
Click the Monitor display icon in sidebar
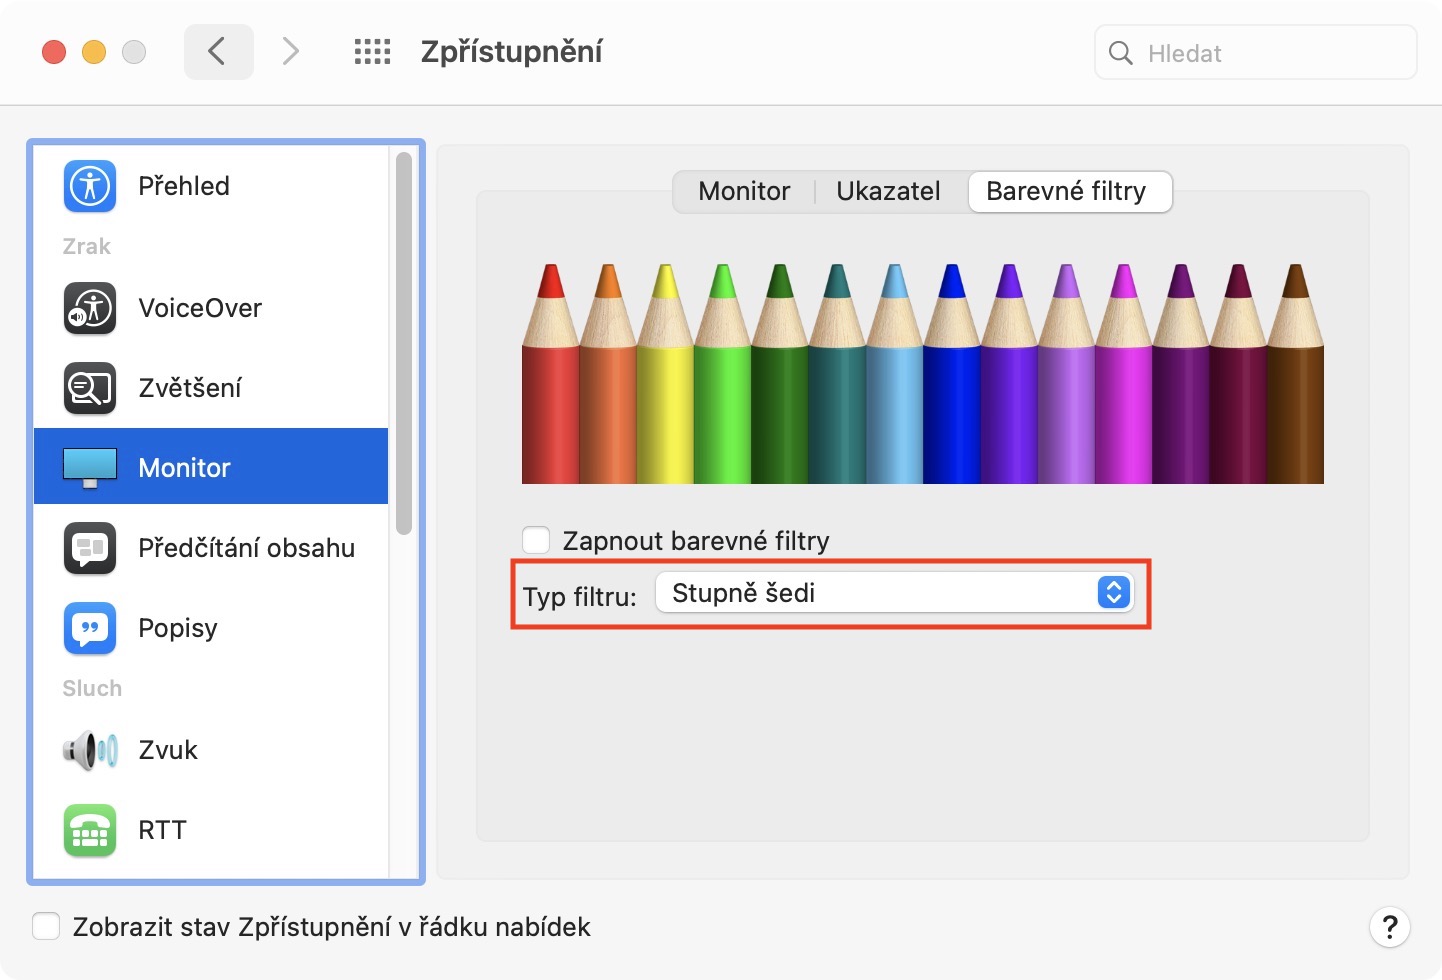[90, 467]
